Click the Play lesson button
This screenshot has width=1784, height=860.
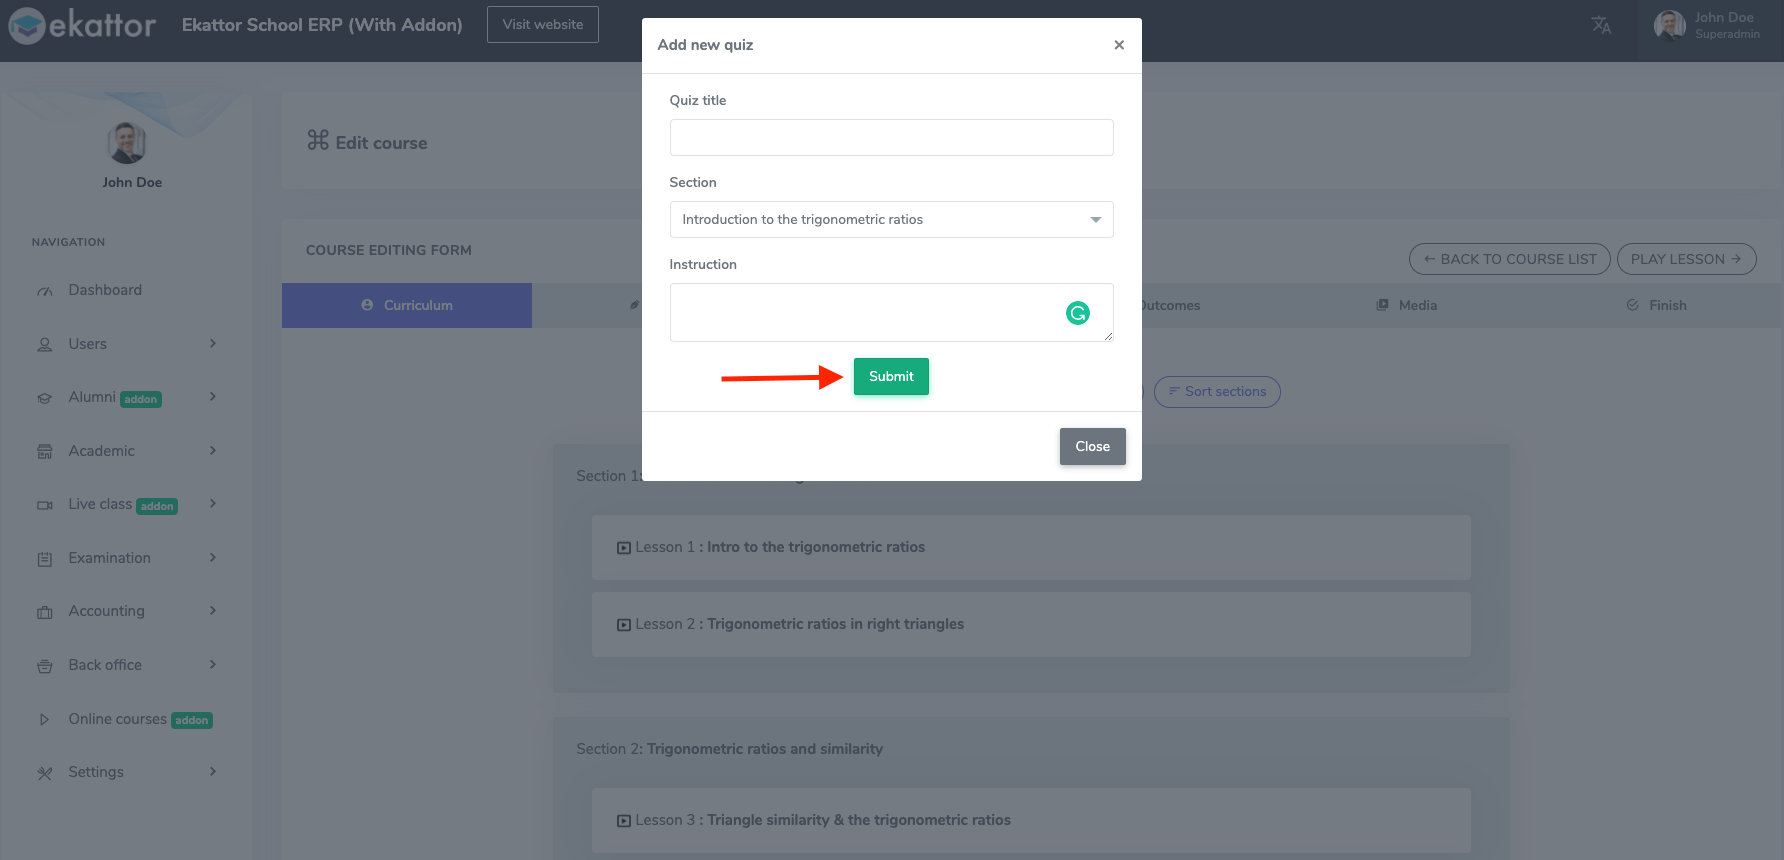(x=1687, y=259)
